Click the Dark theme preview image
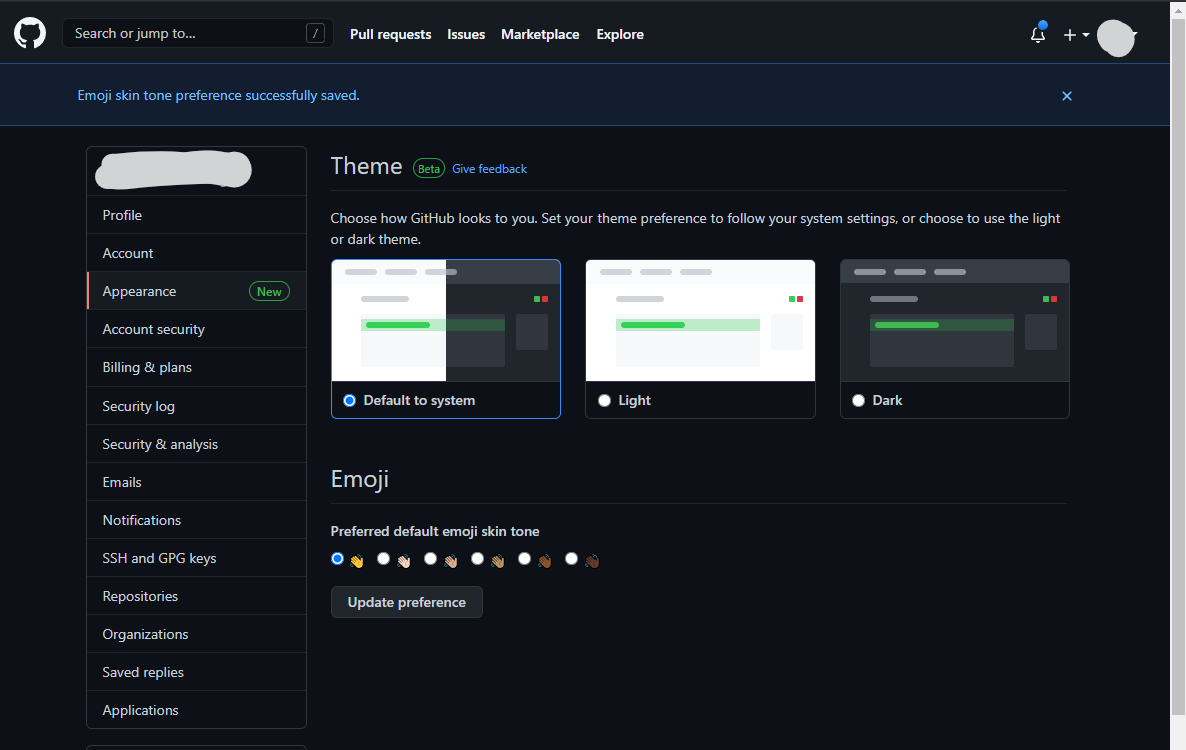The height and width of the screenshot is (750, 1186). (x=955, y=321)
